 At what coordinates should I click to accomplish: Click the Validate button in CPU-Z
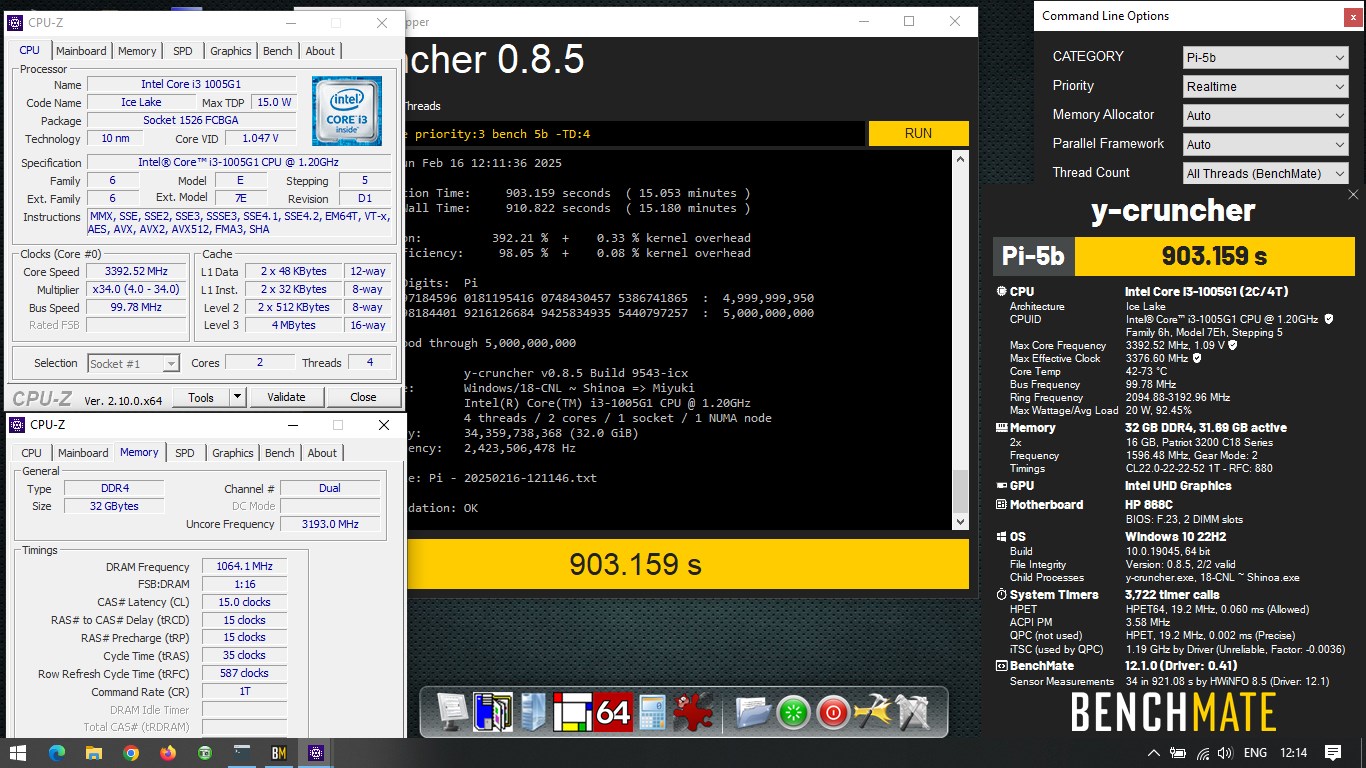click(x=286, y=397)
